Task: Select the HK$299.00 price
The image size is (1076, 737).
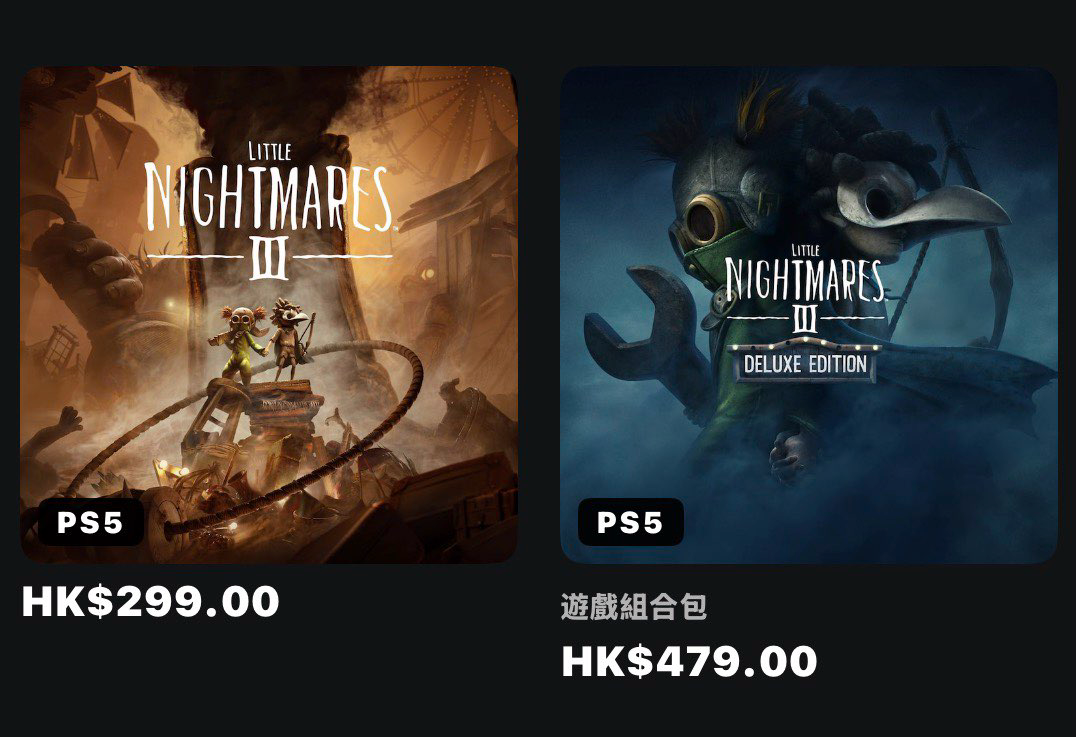Action: point(150,602)
